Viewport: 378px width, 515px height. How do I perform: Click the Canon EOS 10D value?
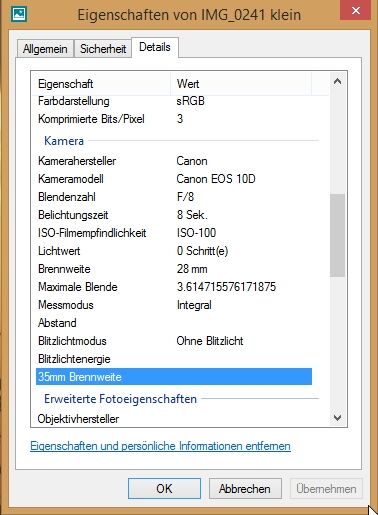coord(216,179)
